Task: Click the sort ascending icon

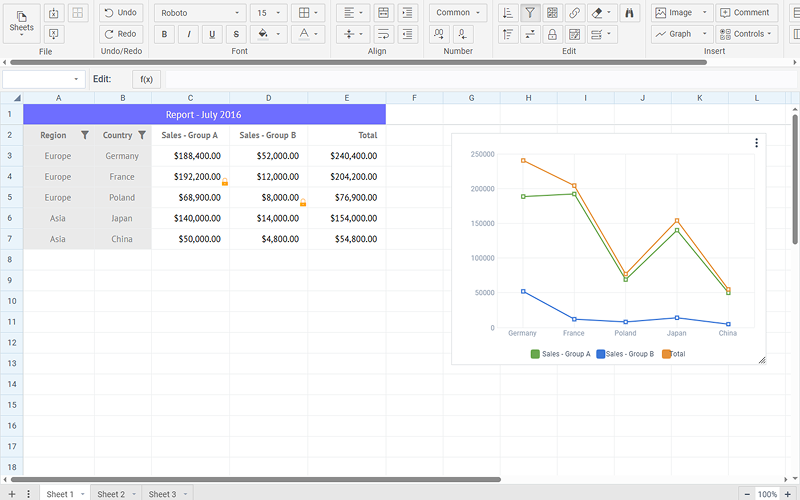Action: pos(508,34)
